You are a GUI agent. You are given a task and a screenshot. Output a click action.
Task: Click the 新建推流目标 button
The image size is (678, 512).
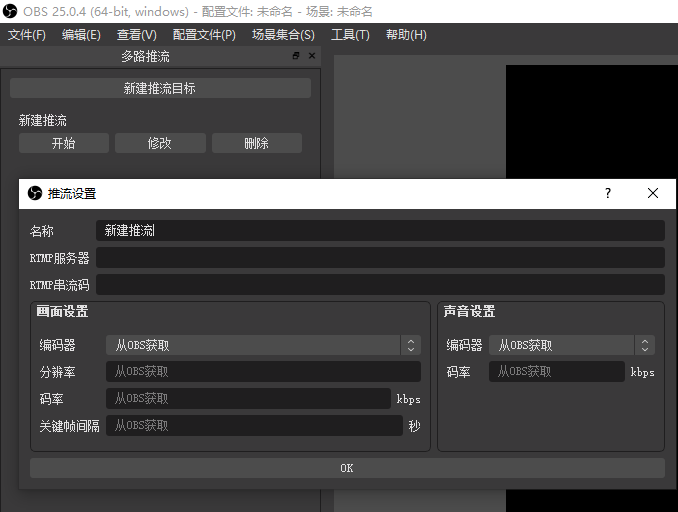pos(160,88)
